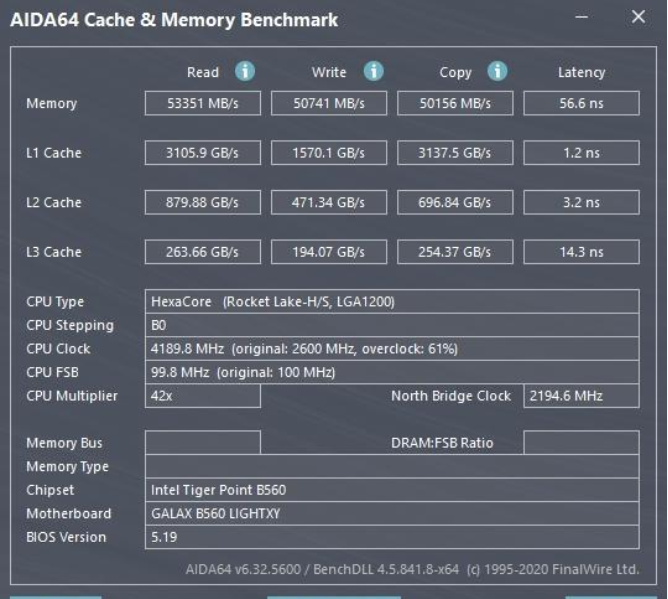This screenshot has height=599, width=668.
Task: Click the CPU Type field
Action: click(x=392, y=302)
